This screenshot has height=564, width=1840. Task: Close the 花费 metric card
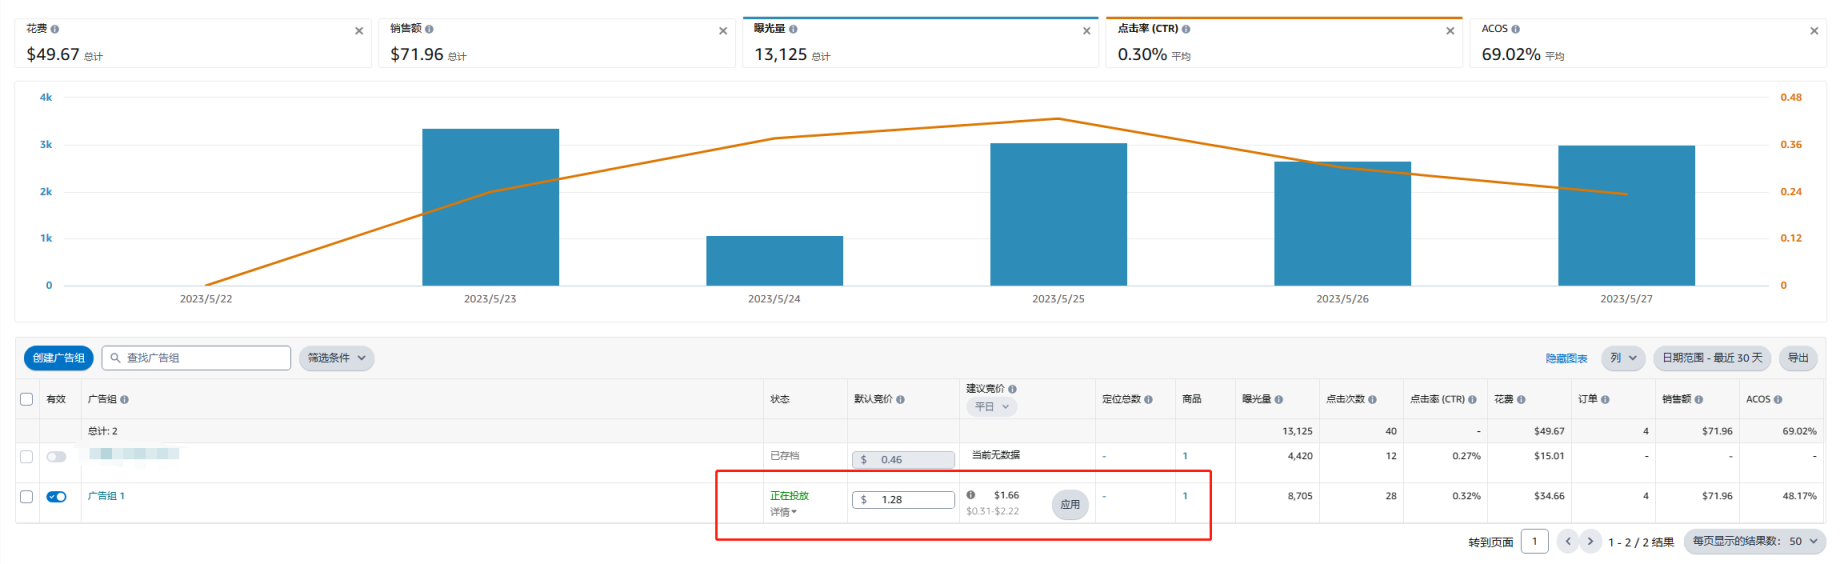359,31
